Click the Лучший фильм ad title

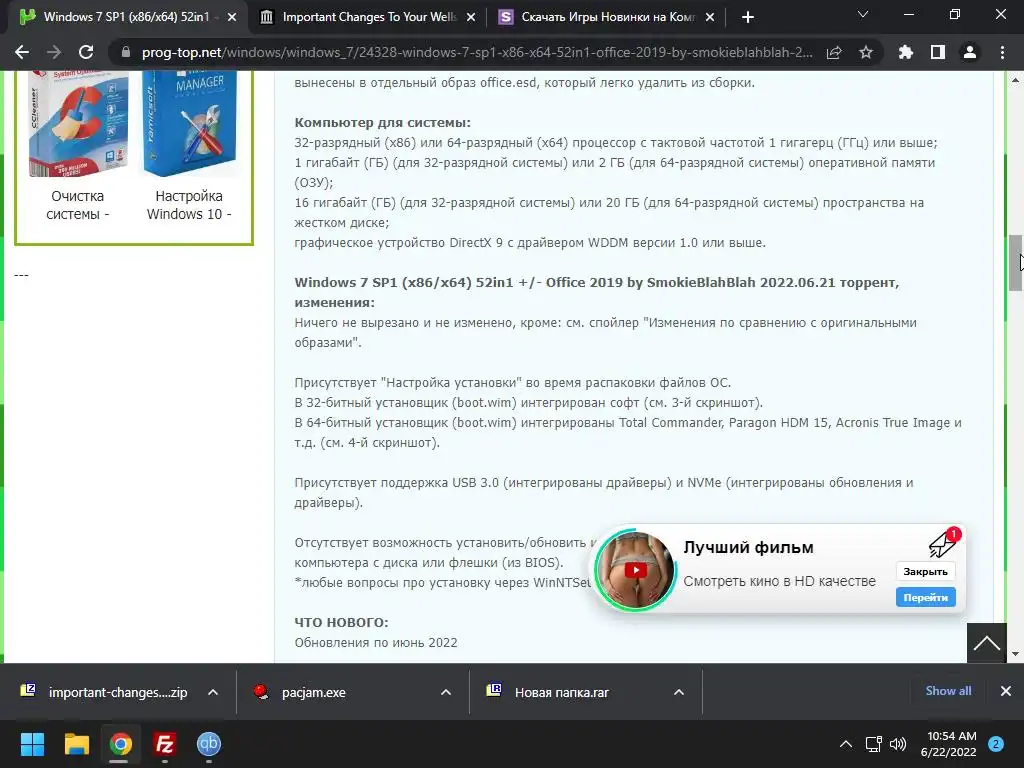[748, 547]
